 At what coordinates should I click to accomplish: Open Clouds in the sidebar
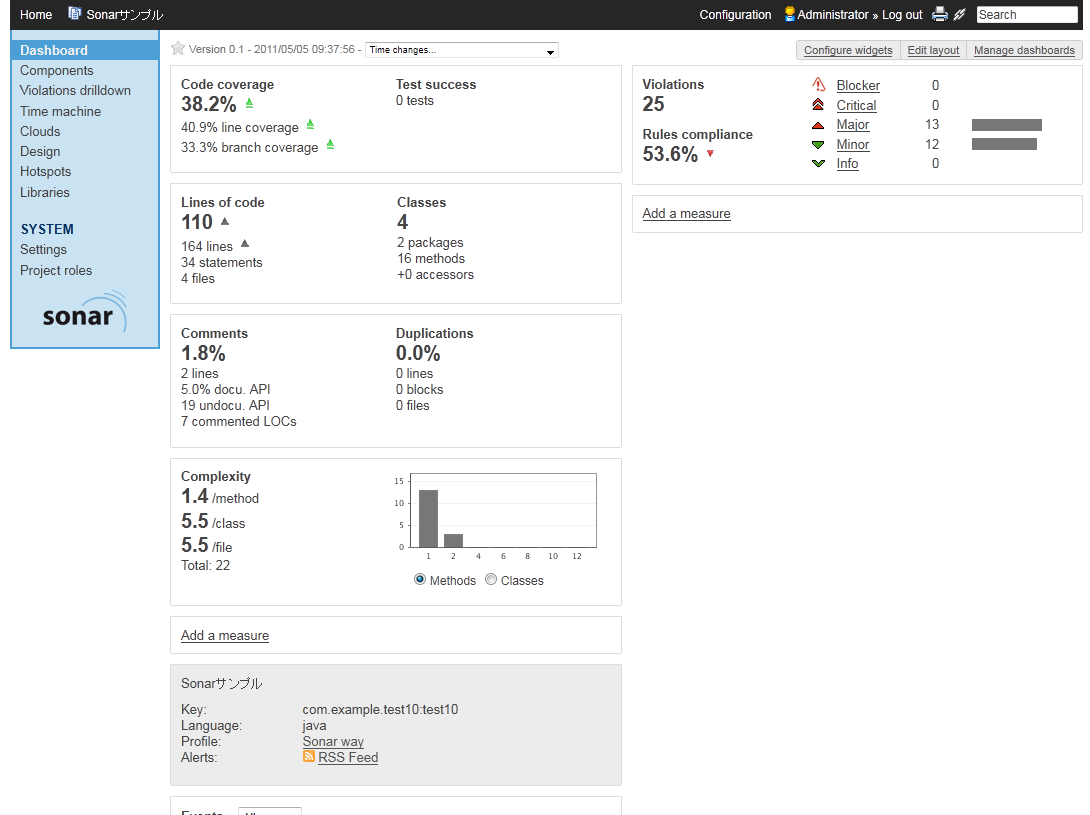pyautogui.click(x=40, y=131)
